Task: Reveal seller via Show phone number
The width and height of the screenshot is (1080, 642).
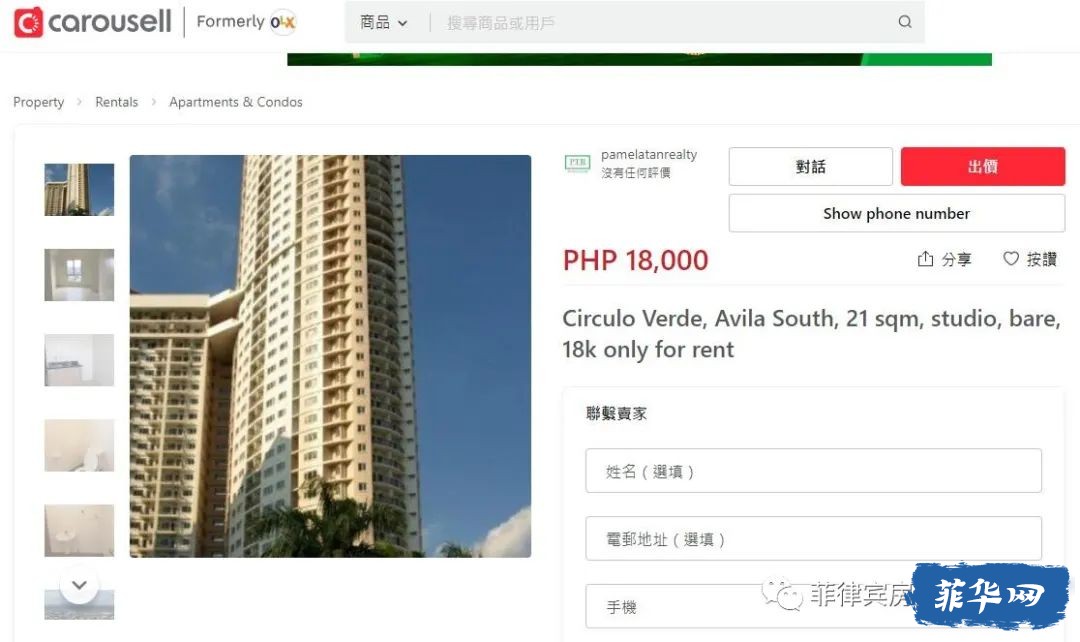Action: tap(897, 214)
